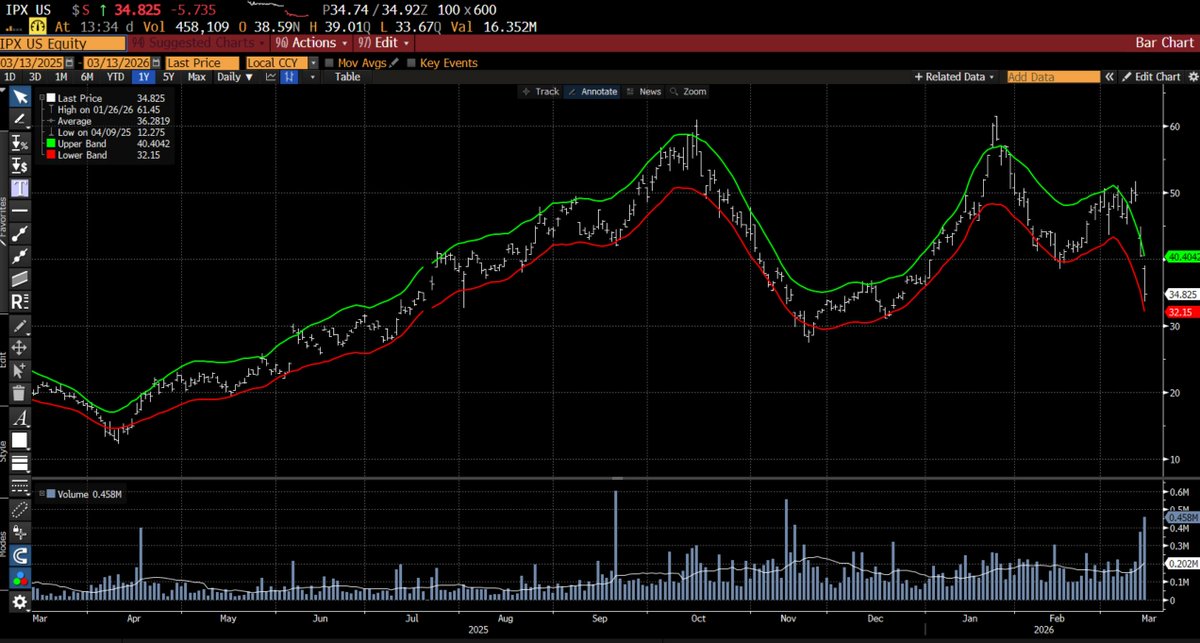Select the 1D range tab

10,77
